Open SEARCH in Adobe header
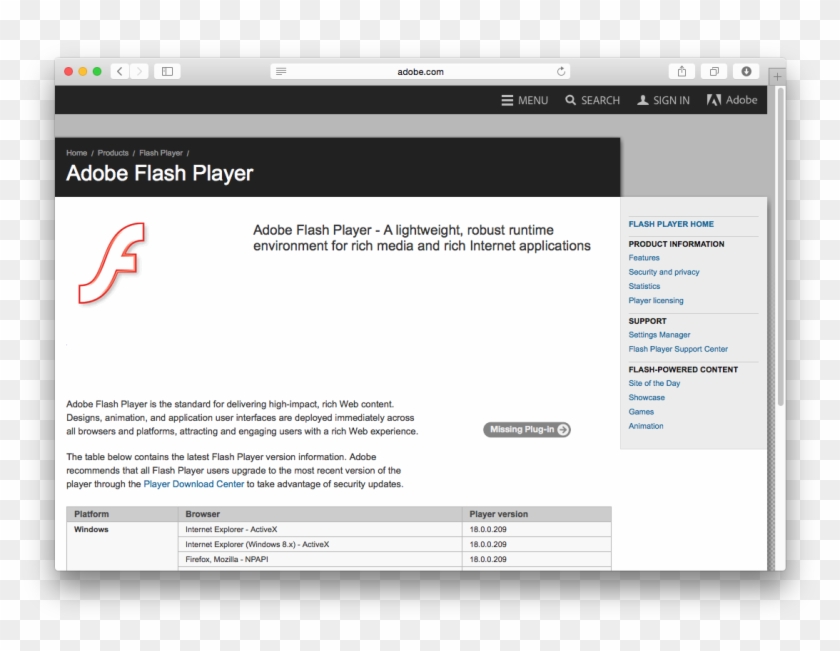The image size is (840, 651). coord(592,100)
